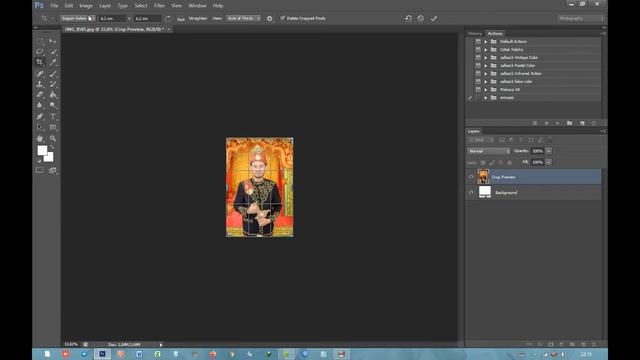Select the Eyedropper tool
Image resolution: width=640 pixels, height=360 pixels.
click(x=53, y=62)
